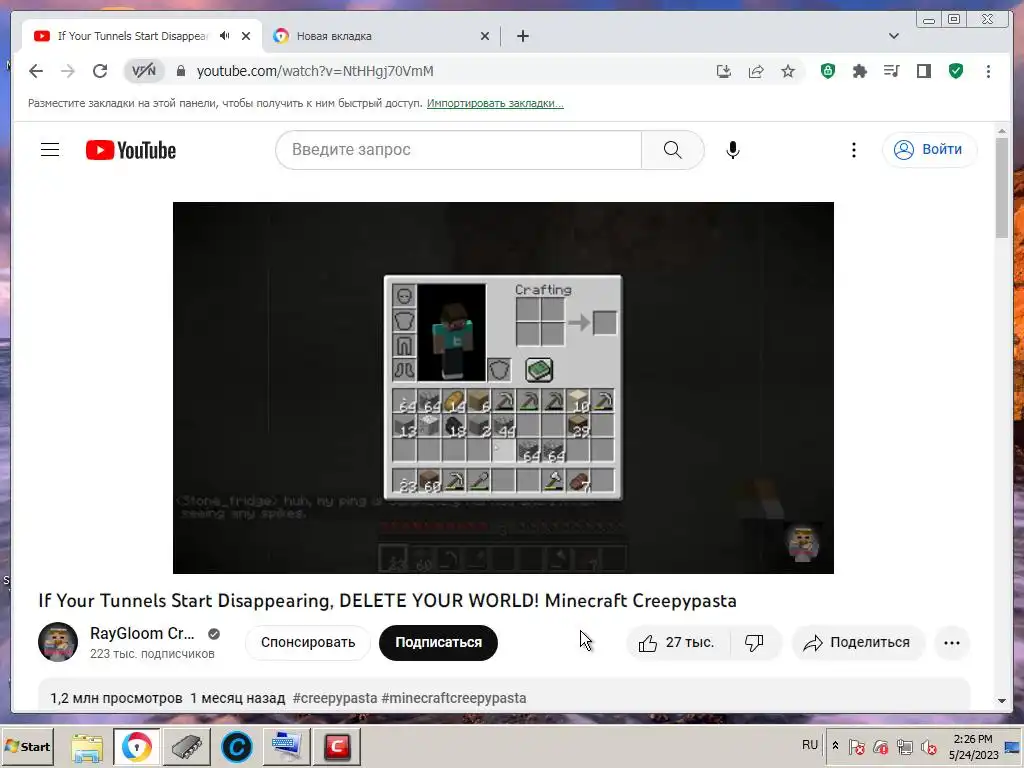Viewport: 1024px width, 768px height.
Task: Open the green checkmark protection extension
Action: [955, 71]
